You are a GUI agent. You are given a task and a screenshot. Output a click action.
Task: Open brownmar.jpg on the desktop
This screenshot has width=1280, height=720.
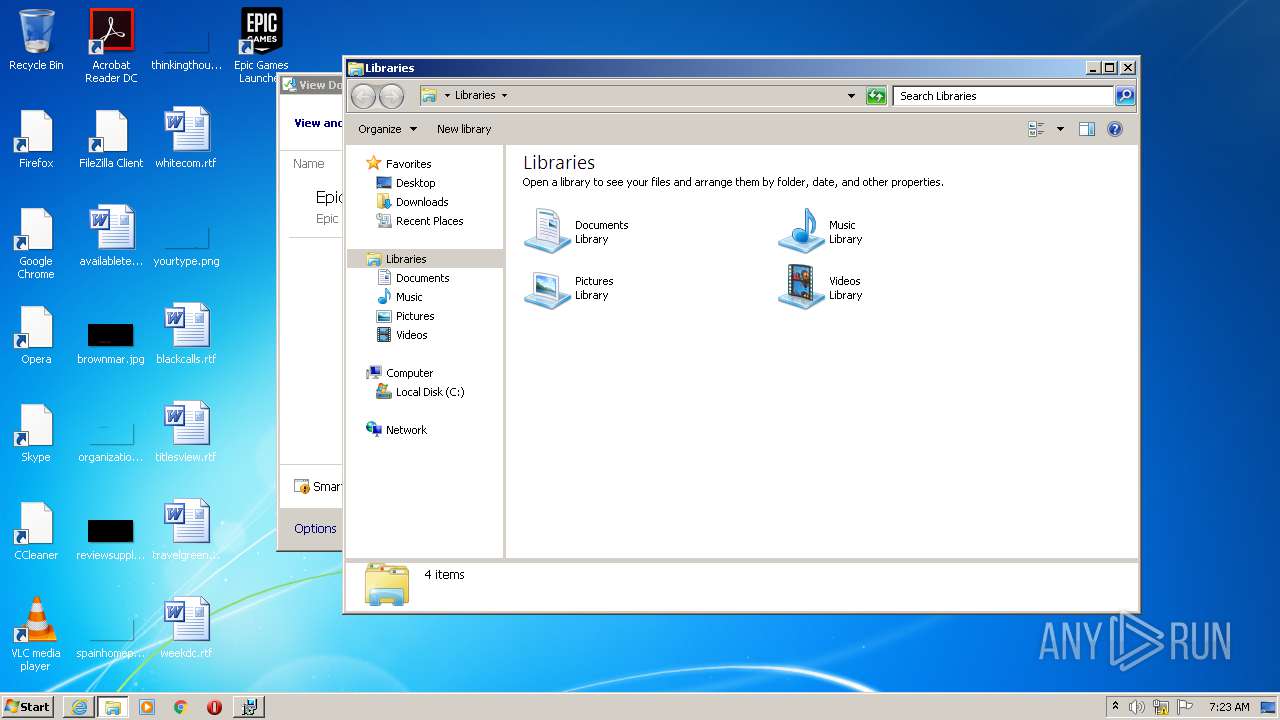click(111, 343)
